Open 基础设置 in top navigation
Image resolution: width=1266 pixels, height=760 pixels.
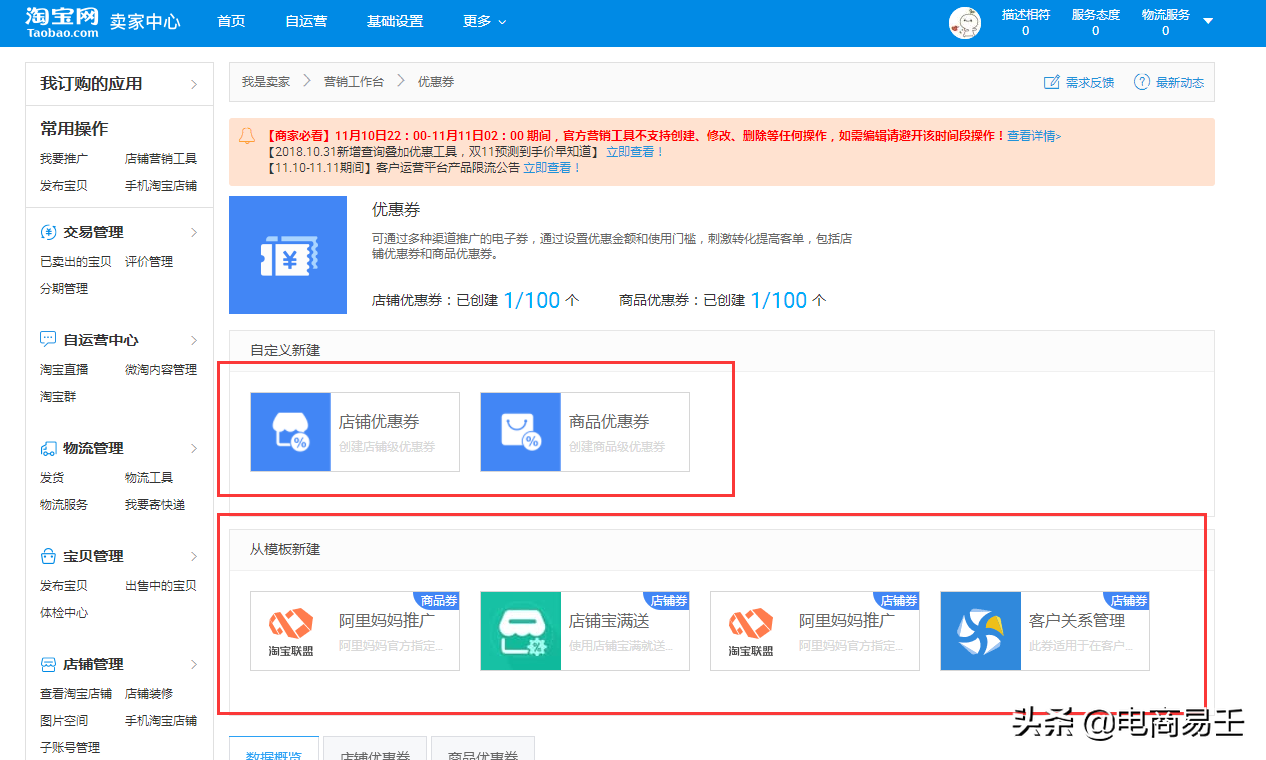tap(395, 21)
